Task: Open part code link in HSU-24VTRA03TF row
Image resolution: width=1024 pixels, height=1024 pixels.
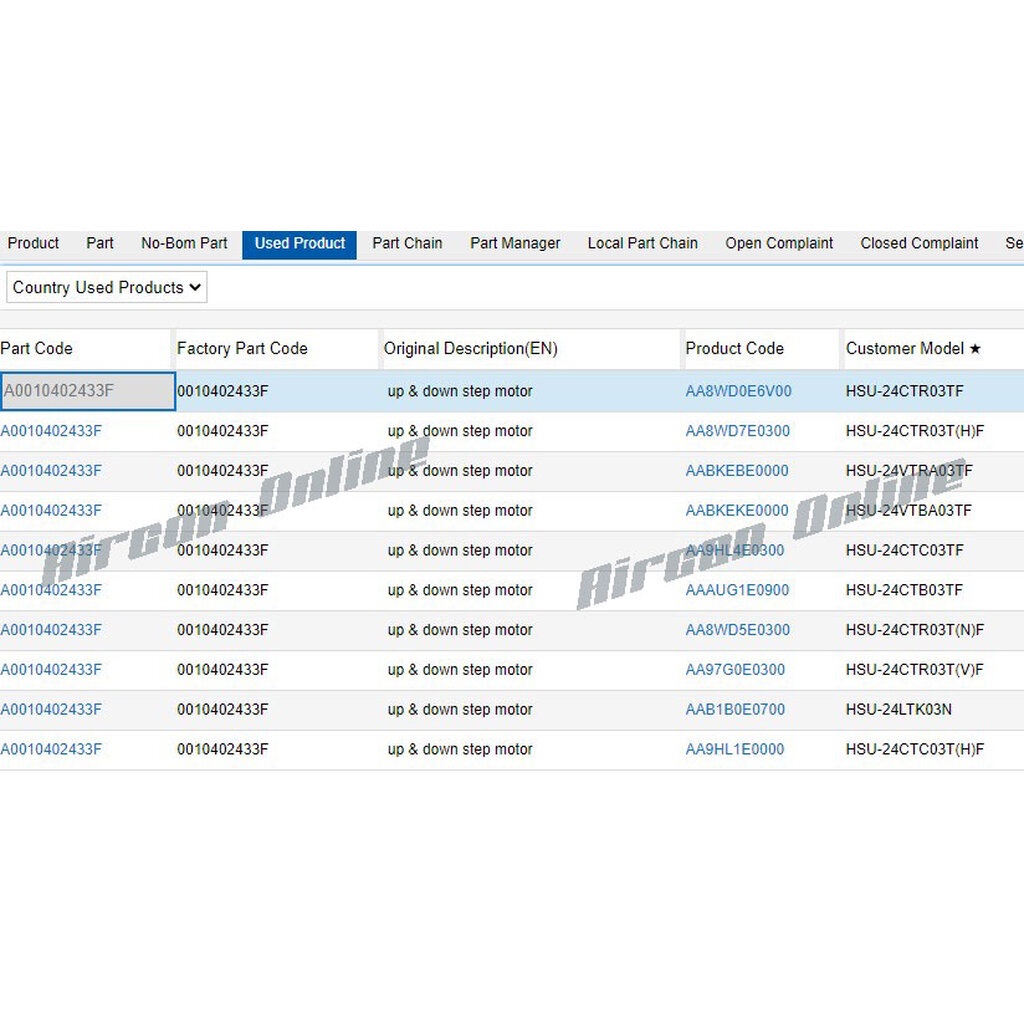Action: point(51,471)
